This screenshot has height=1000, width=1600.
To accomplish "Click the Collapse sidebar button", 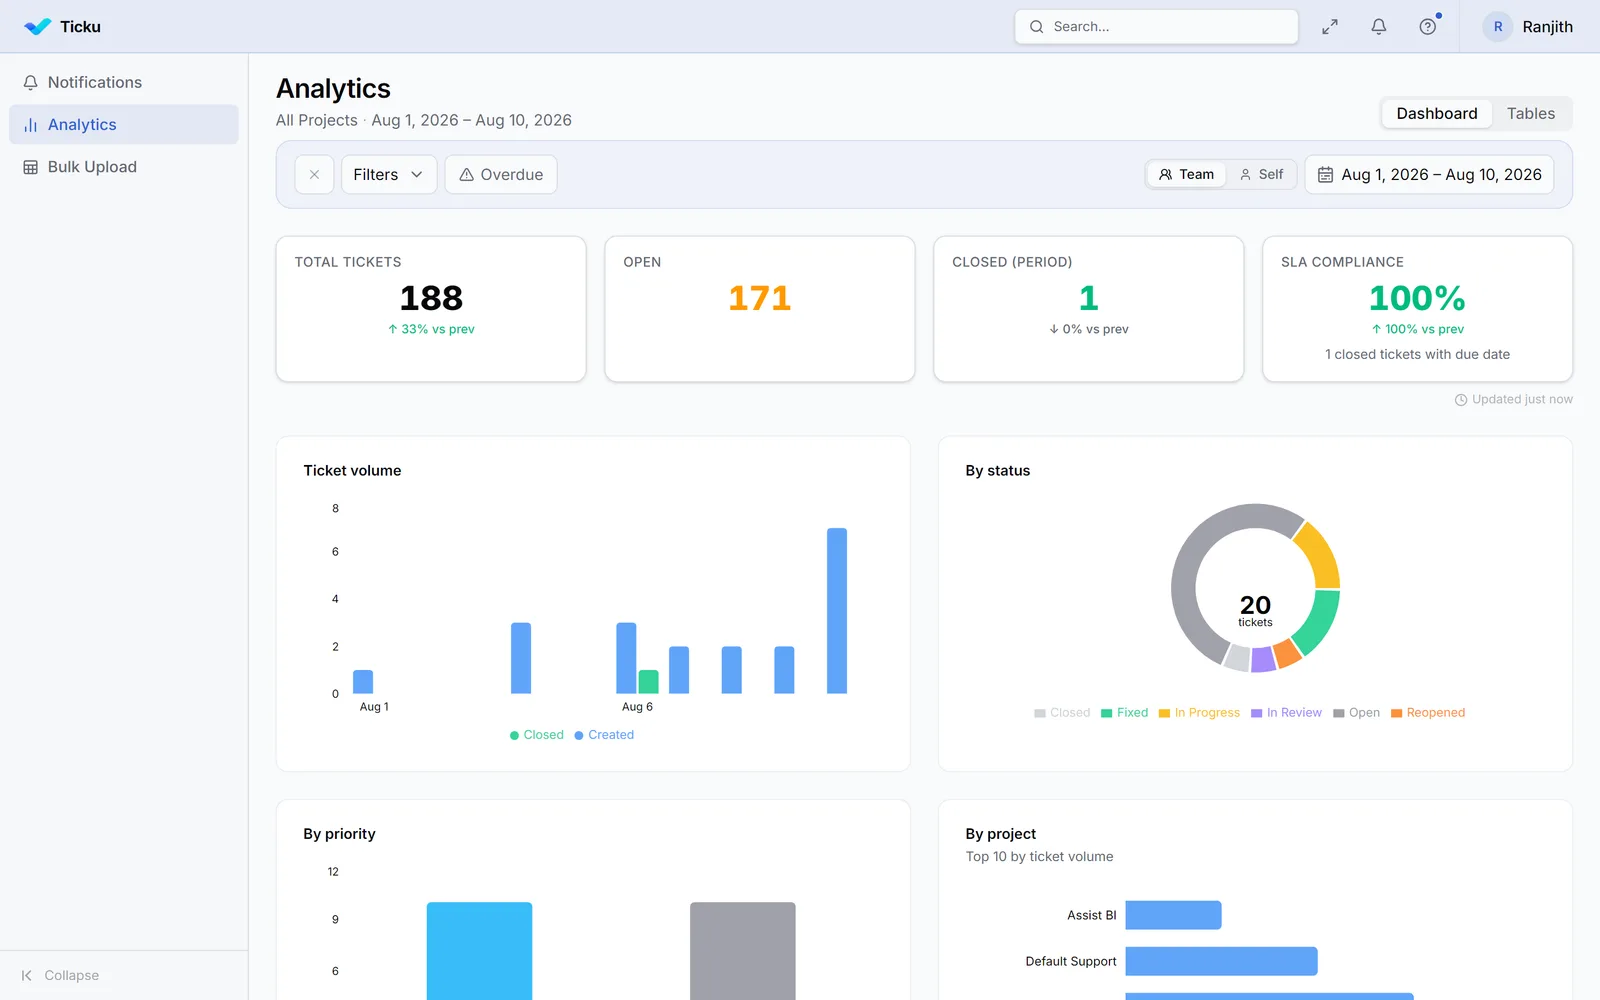I will pos(60,975).
